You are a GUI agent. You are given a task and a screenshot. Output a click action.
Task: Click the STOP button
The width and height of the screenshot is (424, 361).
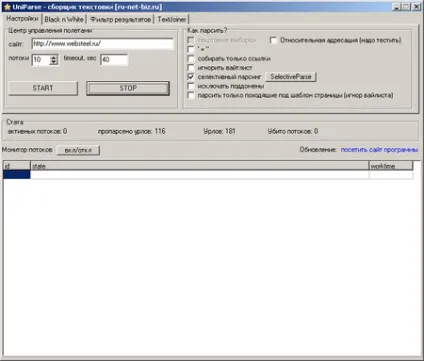128,88
